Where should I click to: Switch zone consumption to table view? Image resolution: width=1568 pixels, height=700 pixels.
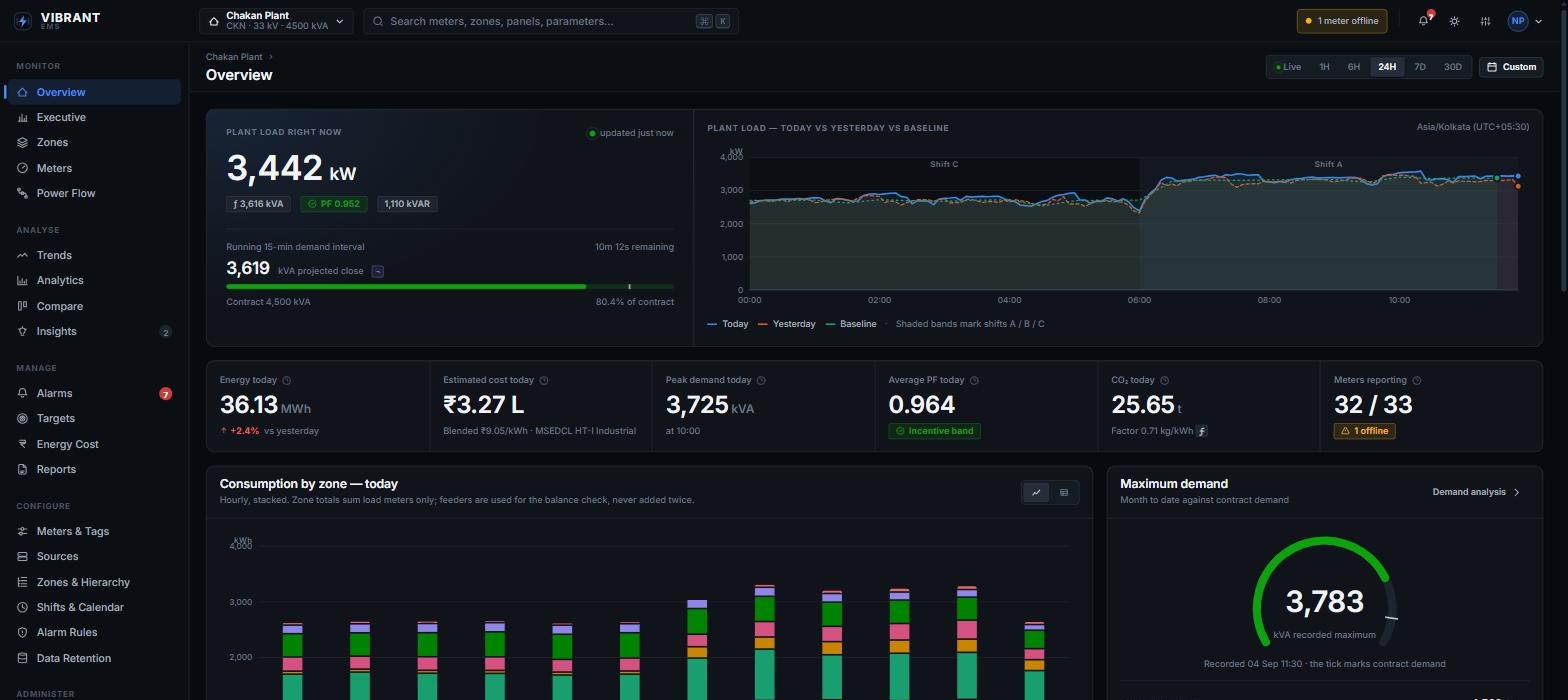(x=1063, y=492)
